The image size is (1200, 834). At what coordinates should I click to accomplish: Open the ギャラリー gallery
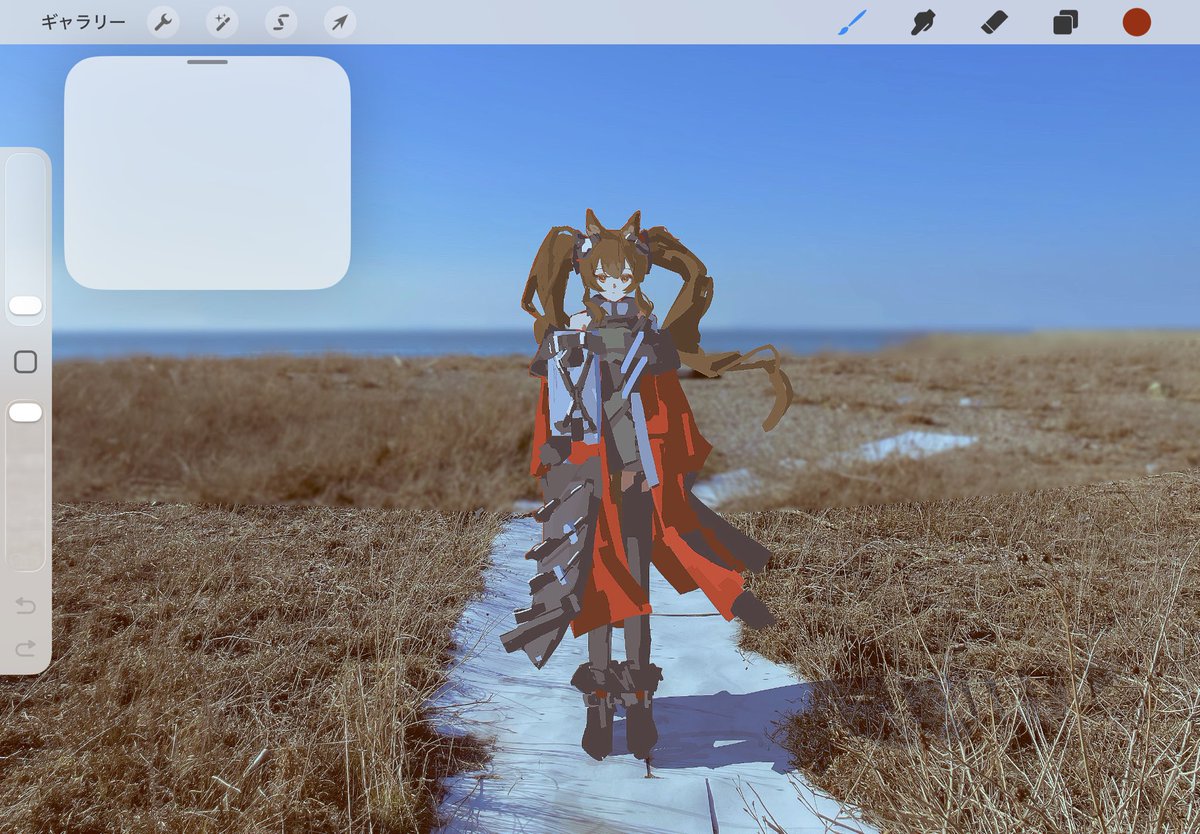[x=84, y=22]
